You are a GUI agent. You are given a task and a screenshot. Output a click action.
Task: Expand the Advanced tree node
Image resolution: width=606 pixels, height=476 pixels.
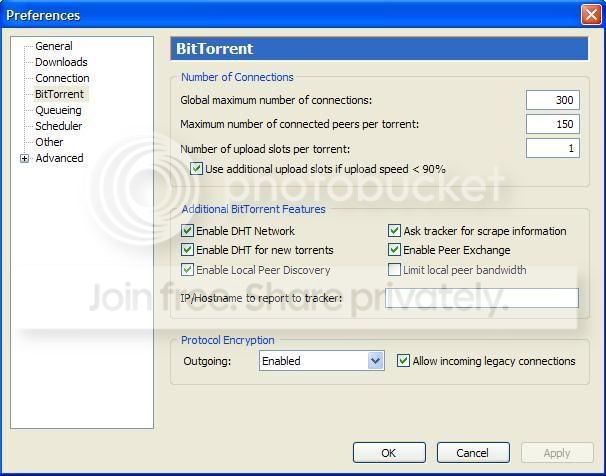click(x=24, y=158)
